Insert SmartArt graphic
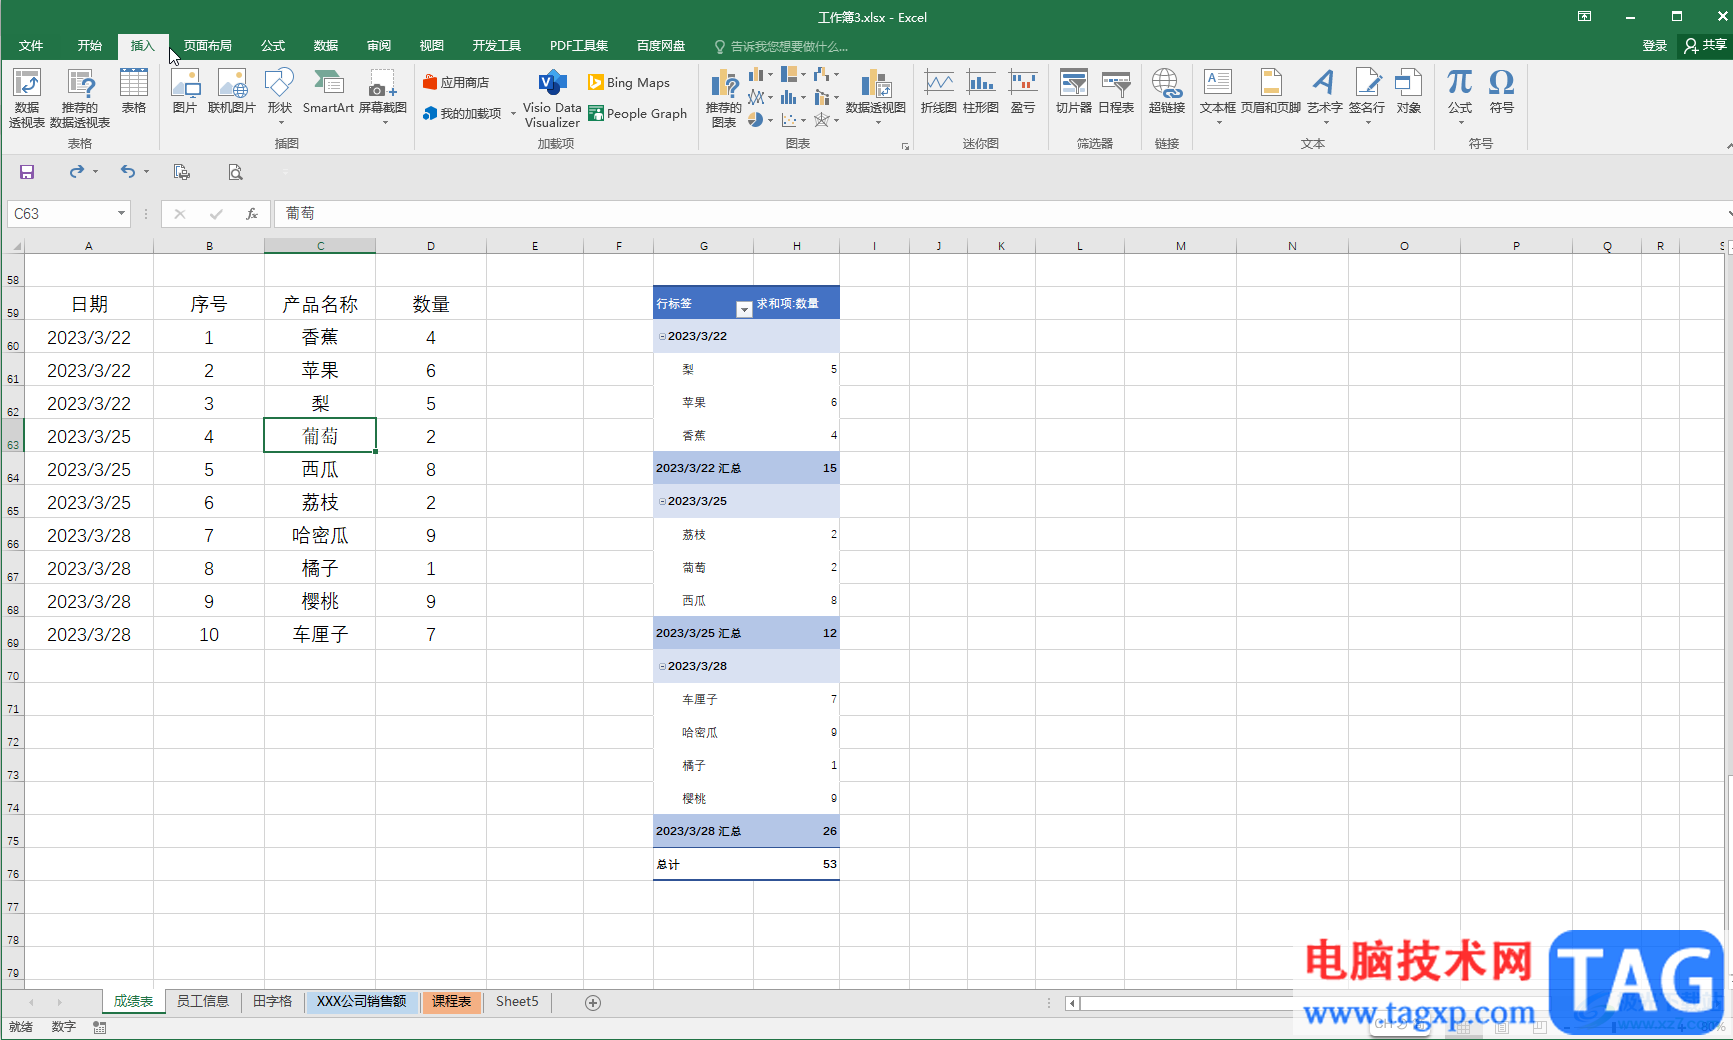 328,91
